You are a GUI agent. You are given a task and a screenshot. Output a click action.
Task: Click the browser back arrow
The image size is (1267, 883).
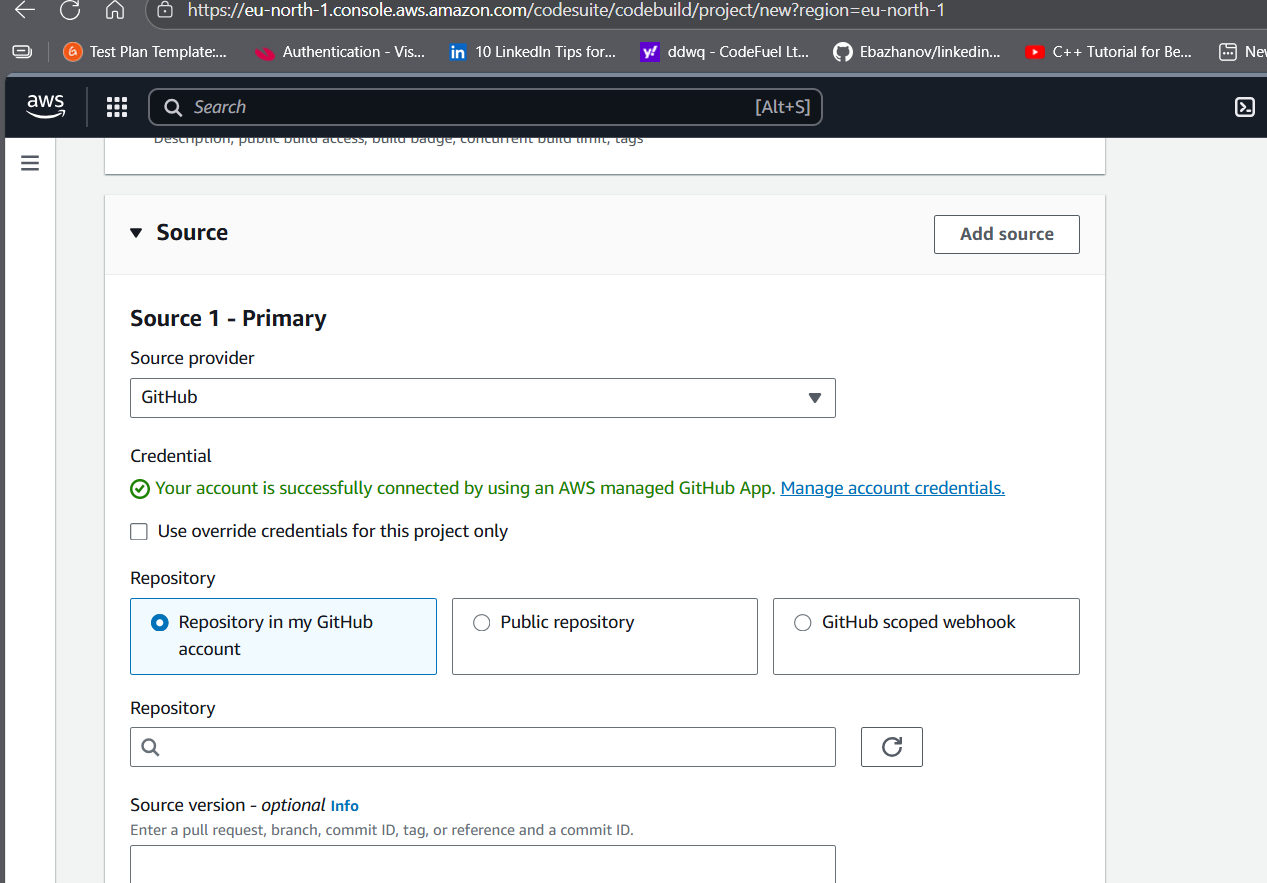click(x=25, y=13)
